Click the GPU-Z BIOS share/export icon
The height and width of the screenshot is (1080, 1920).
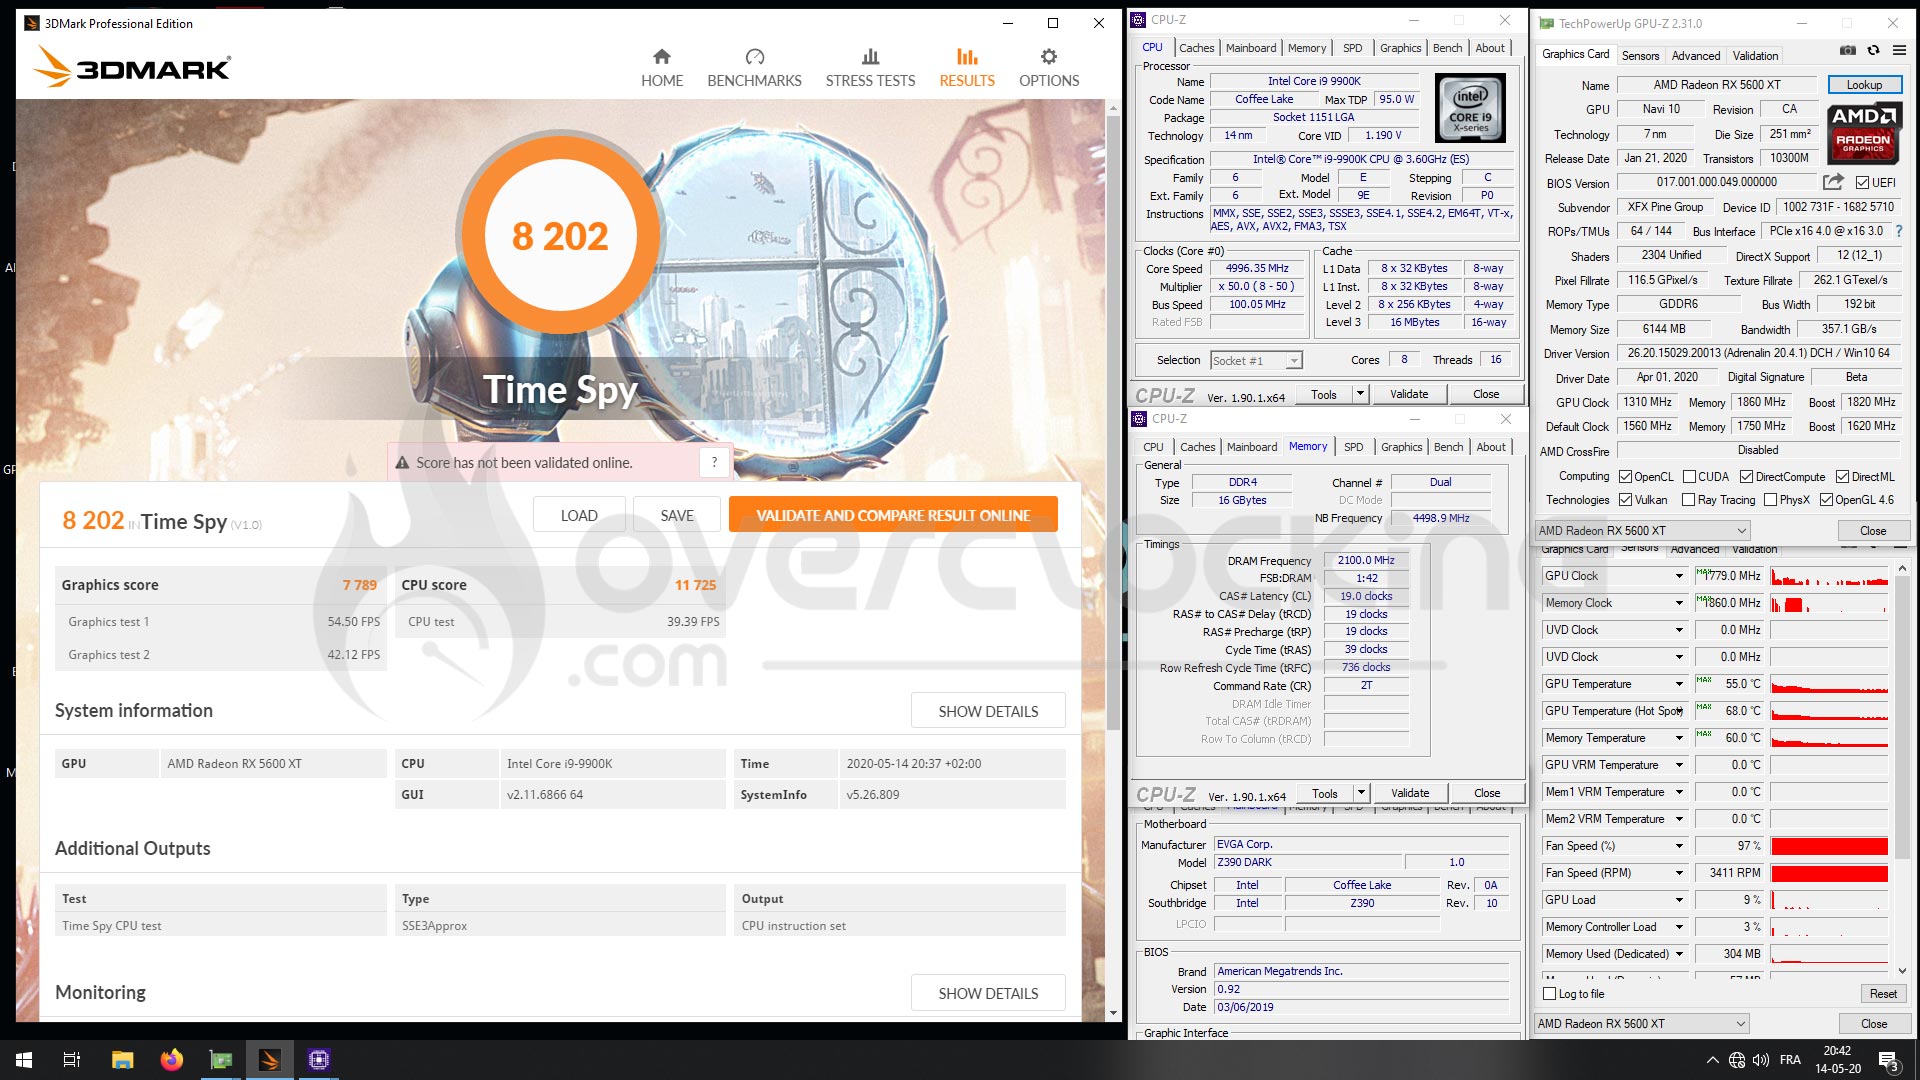coord(1833,182)
